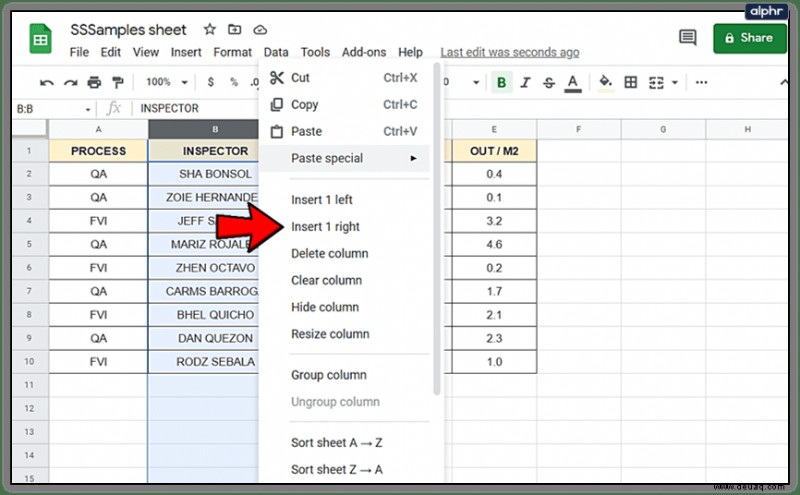800x495 pixels.
Task: Star the SSSamples sheet document
Action: (210, 29)
